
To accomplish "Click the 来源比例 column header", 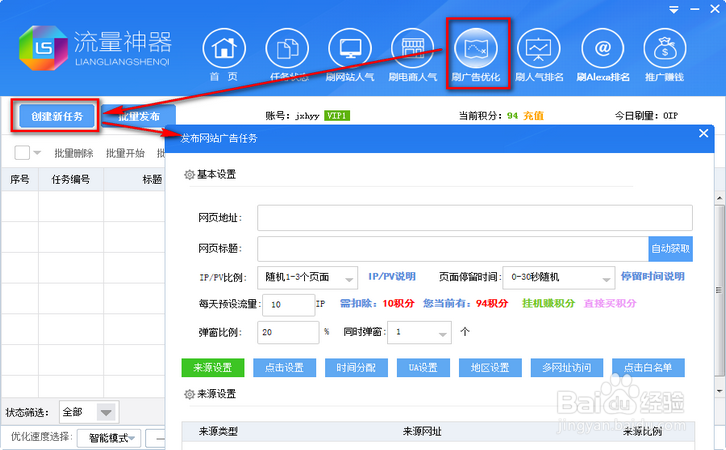I will (642, 431).
